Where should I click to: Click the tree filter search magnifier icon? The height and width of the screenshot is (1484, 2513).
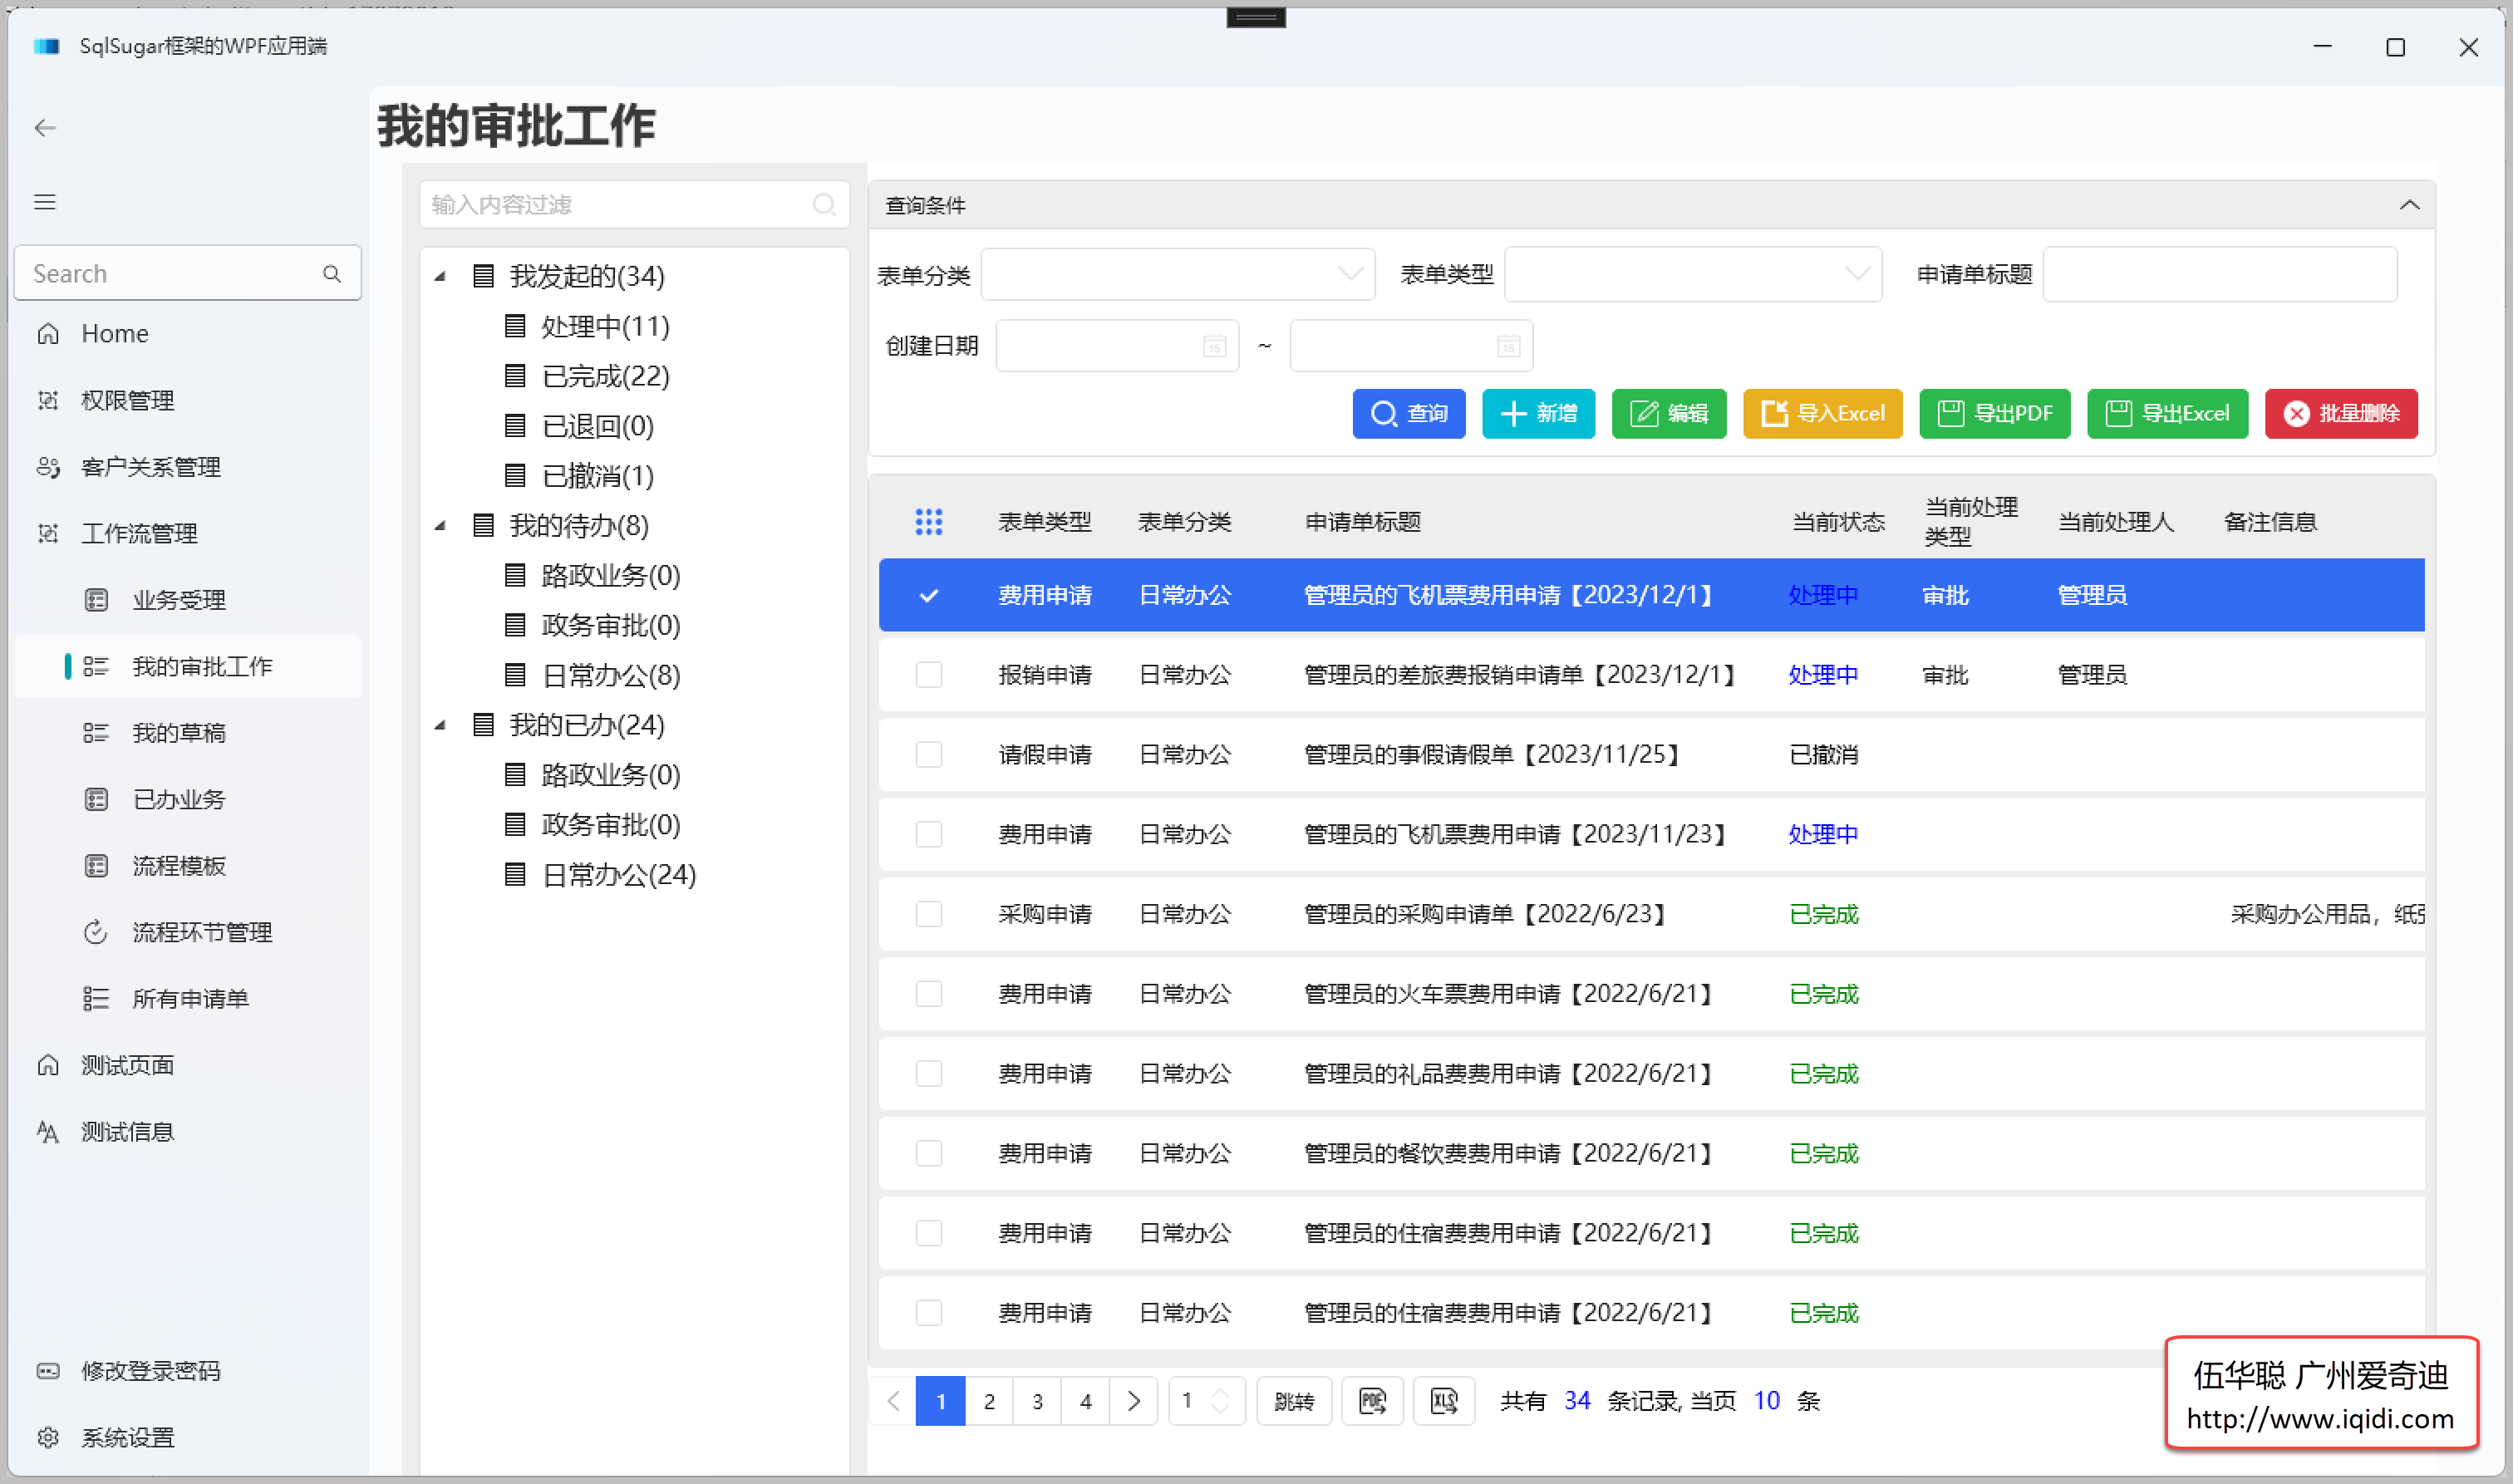(824, 205)
